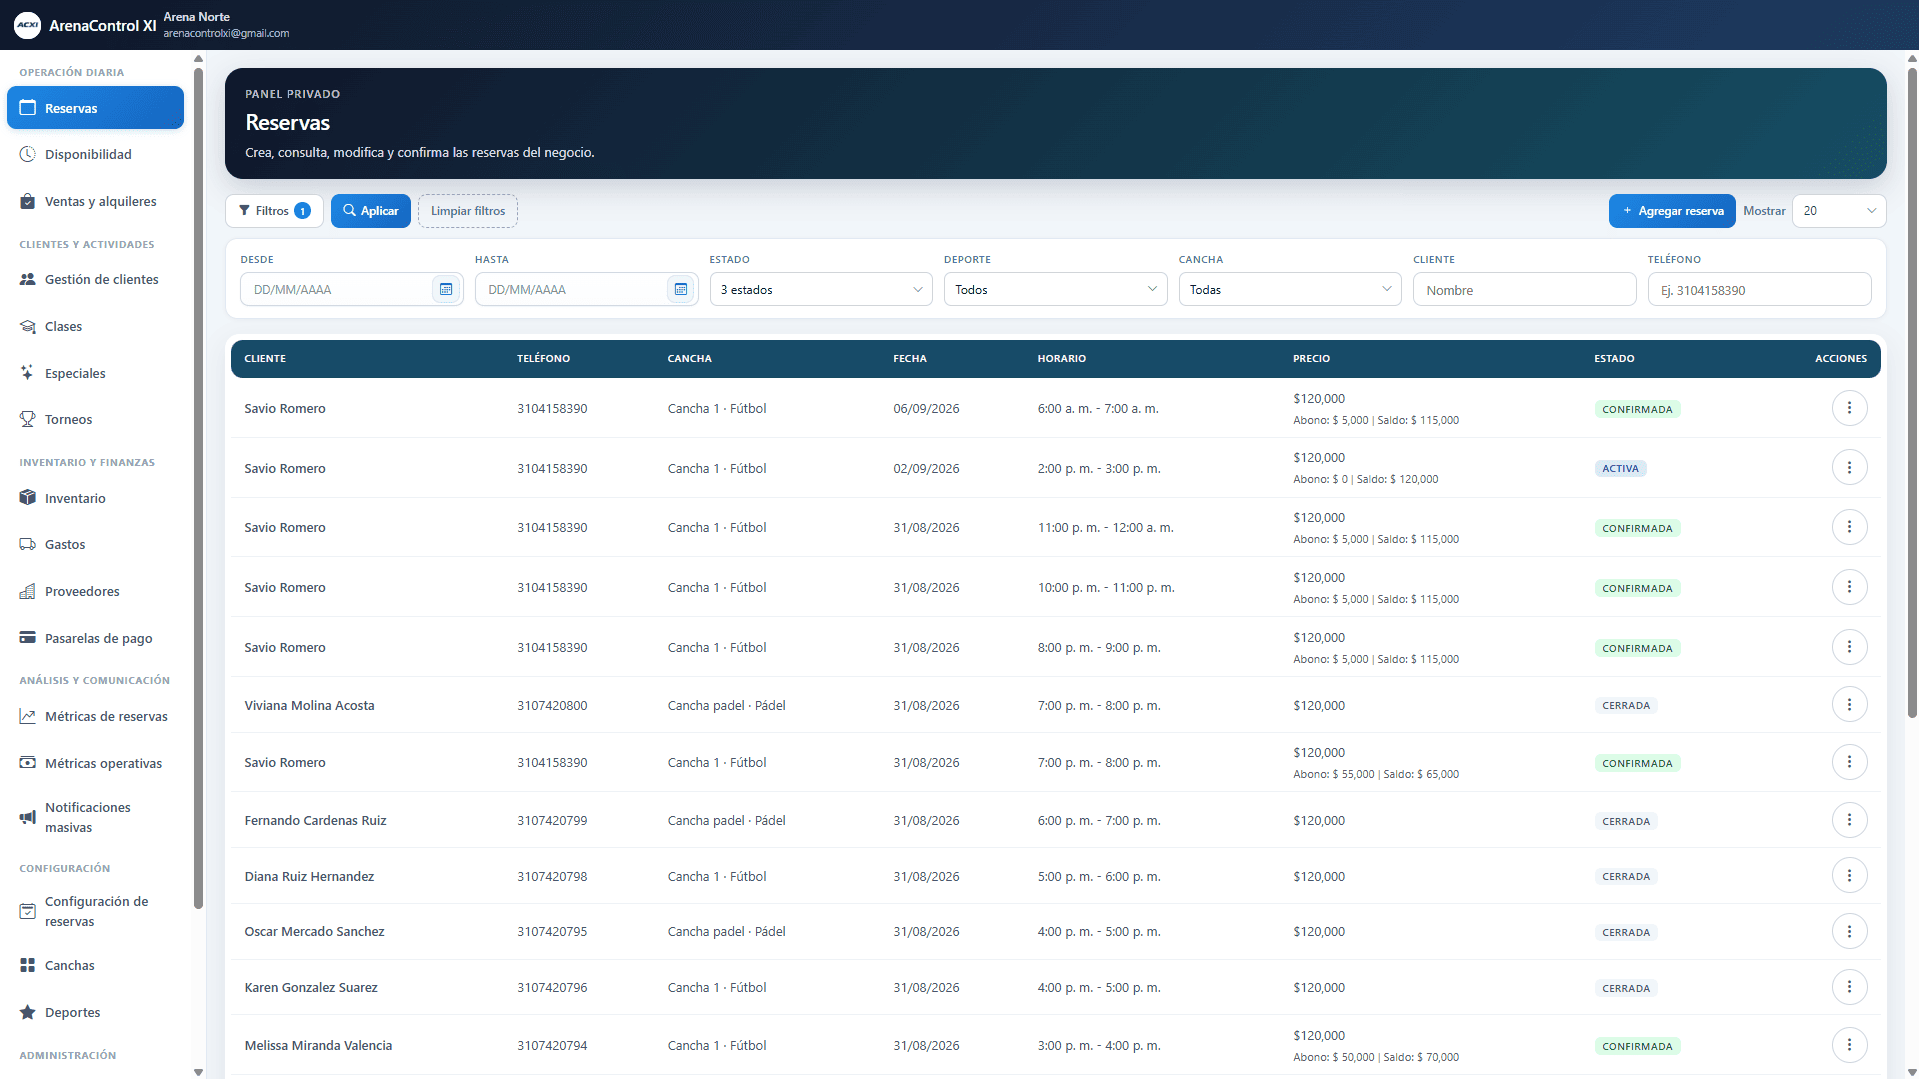Open actions menu for Oscar Mercado Sanchez row

click(x=1849, y=932)
